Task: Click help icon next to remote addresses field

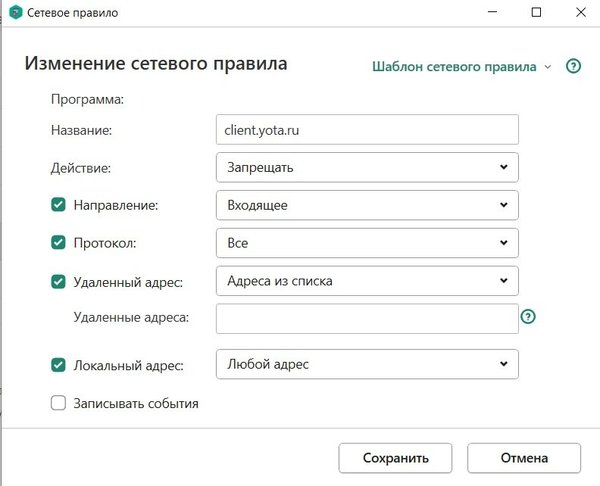Action: (529, 317)
